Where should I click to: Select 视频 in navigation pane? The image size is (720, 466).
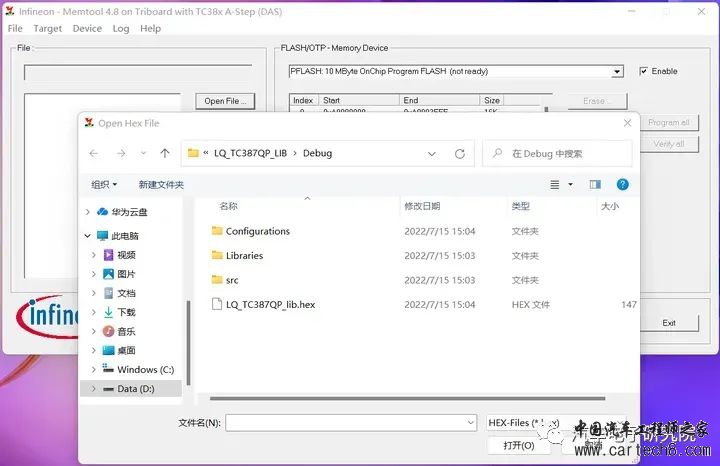pyautogui.click(x=126, y=255)
